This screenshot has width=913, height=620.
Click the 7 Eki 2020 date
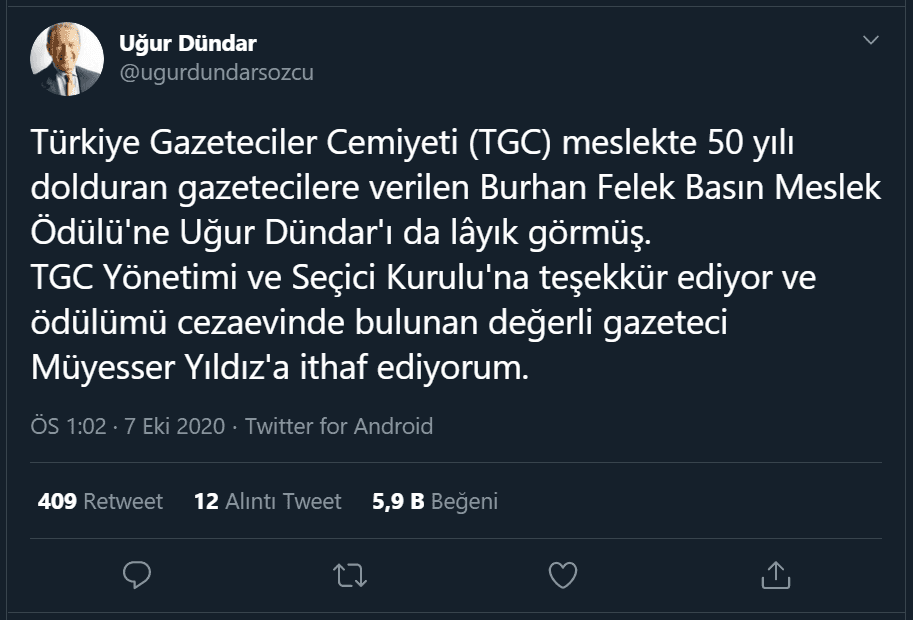(x=174, y=426)
